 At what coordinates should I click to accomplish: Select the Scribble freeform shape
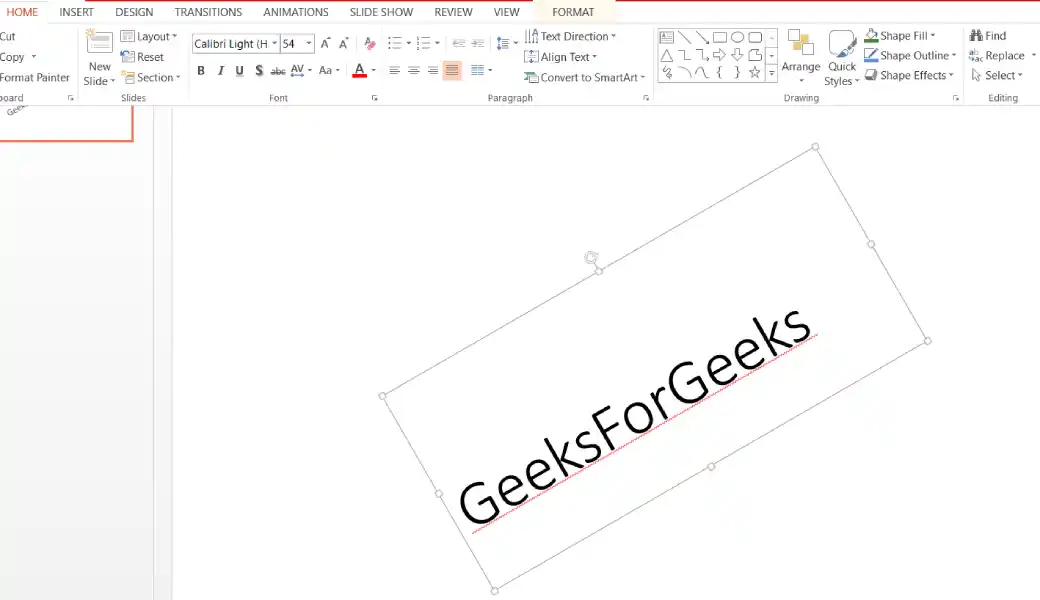click(x=667, y=72)
